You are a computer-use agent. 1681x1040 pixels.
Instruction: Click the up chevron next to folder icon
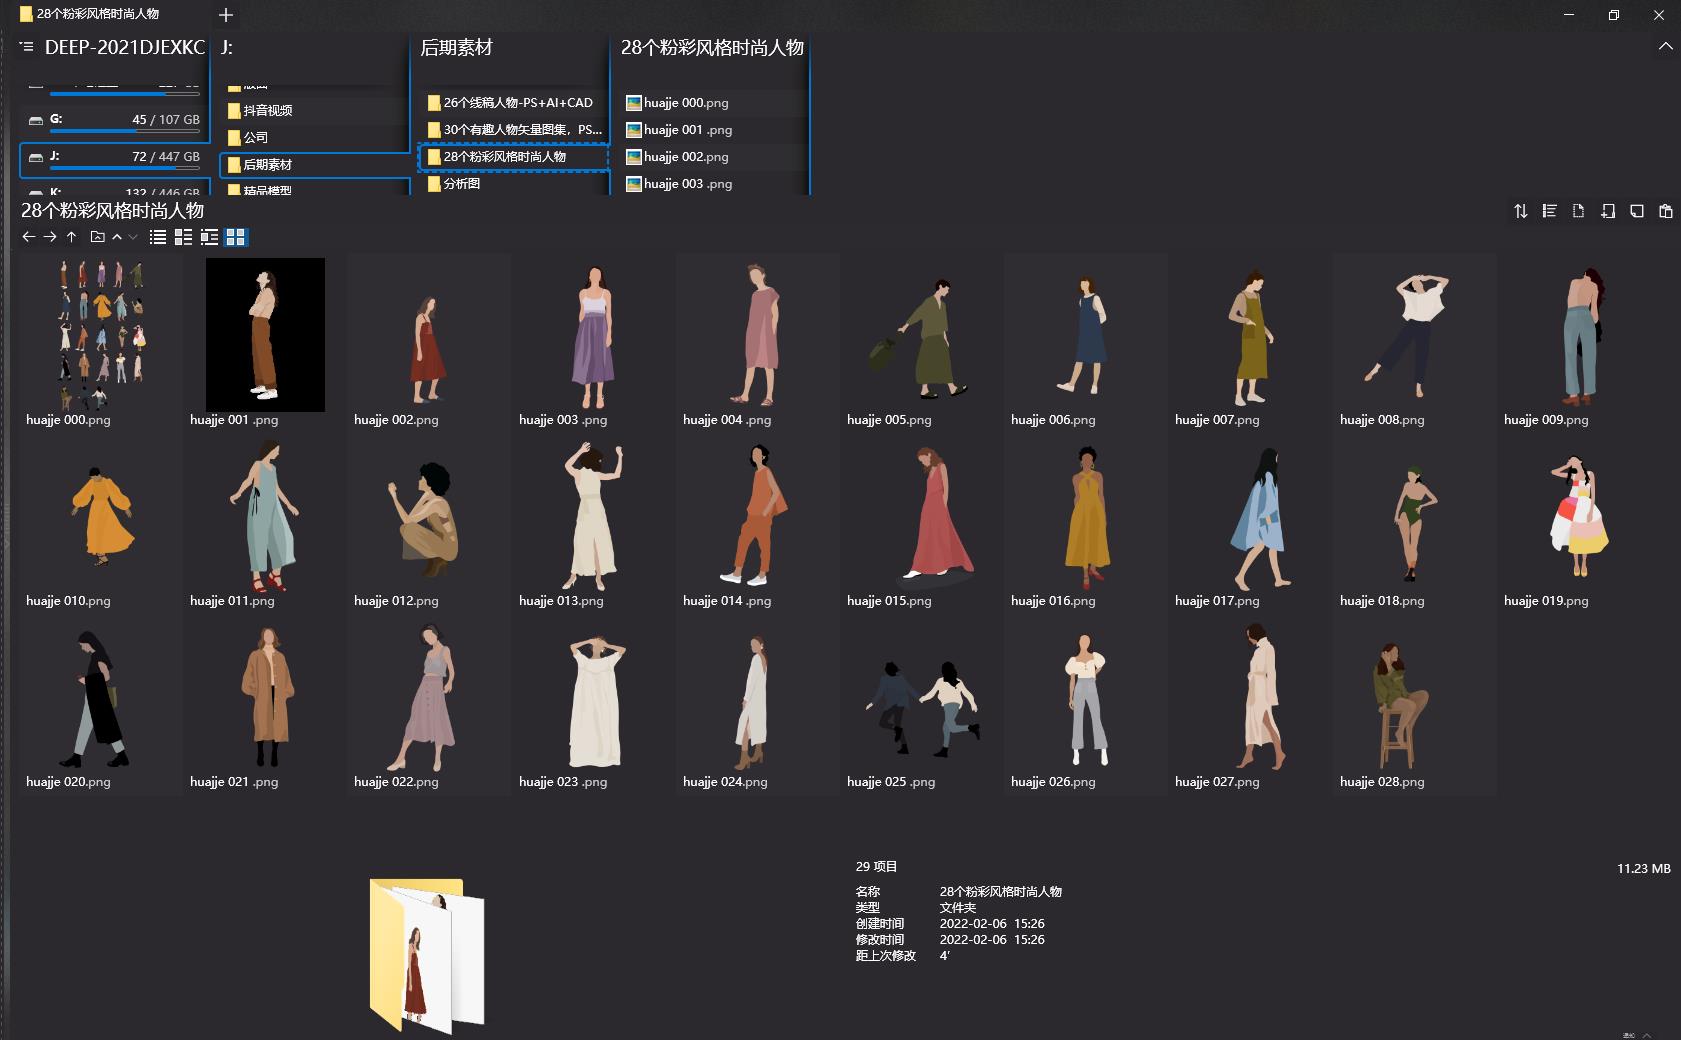tap(117, 237)
